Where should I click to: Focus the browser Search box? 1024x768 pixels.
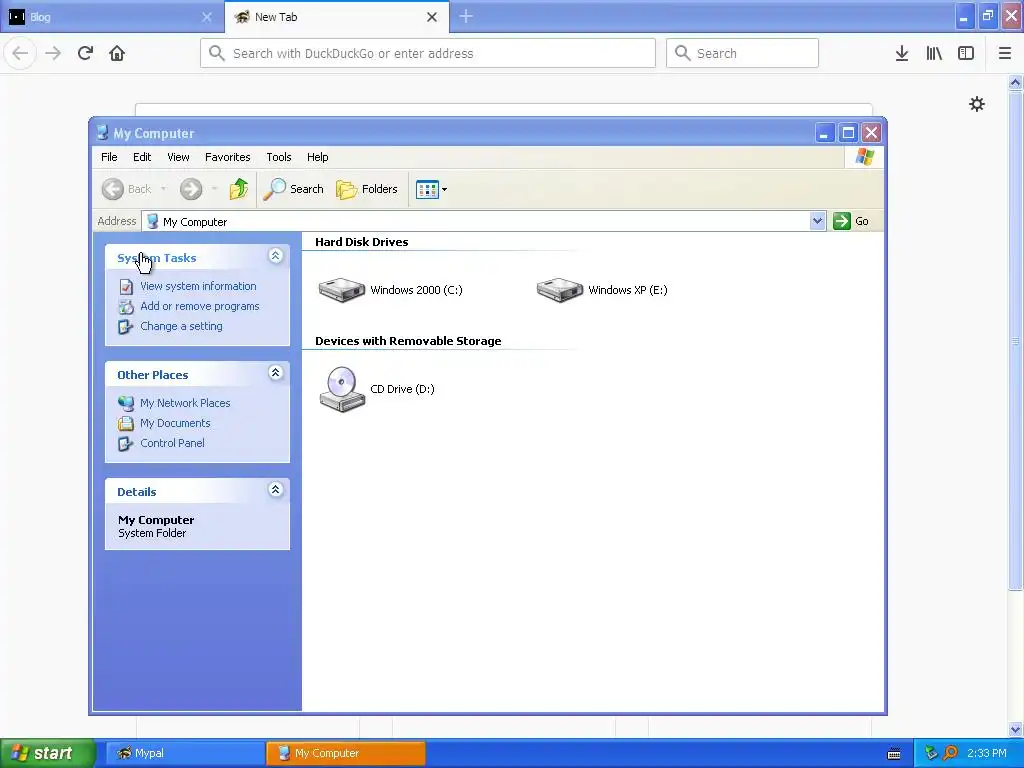tap(743, 54)
